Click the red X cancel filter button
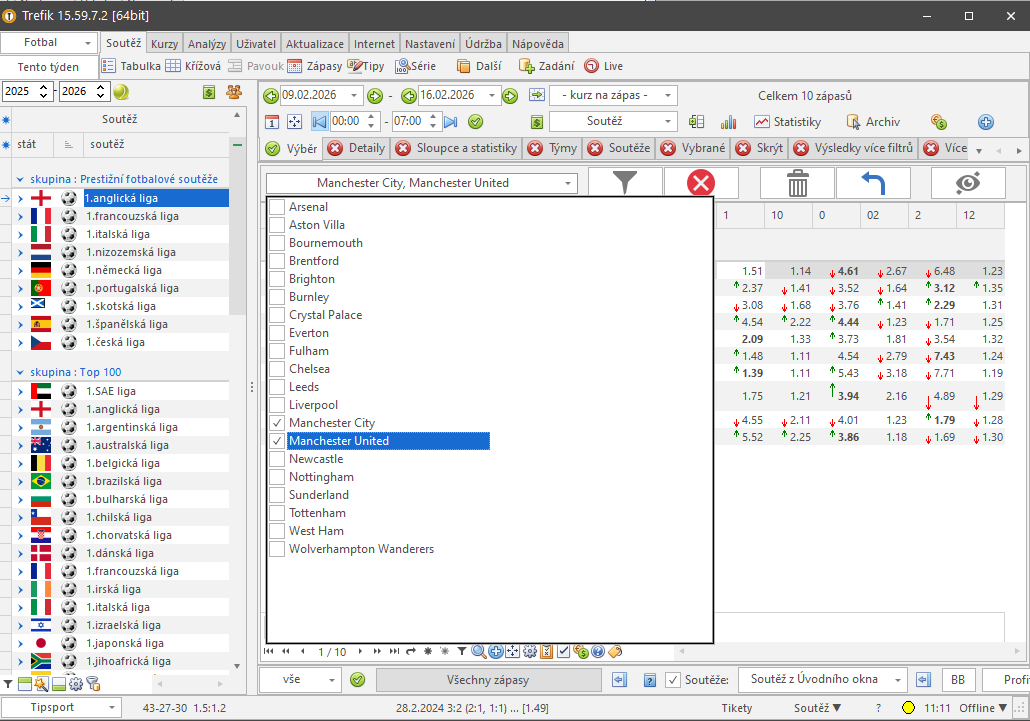 tap(701, 183)
